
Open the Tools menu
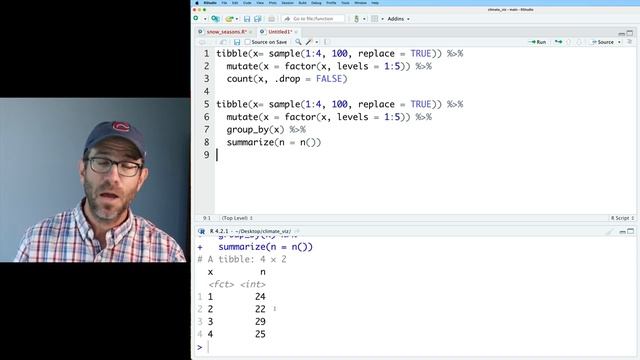pos(345,3)
